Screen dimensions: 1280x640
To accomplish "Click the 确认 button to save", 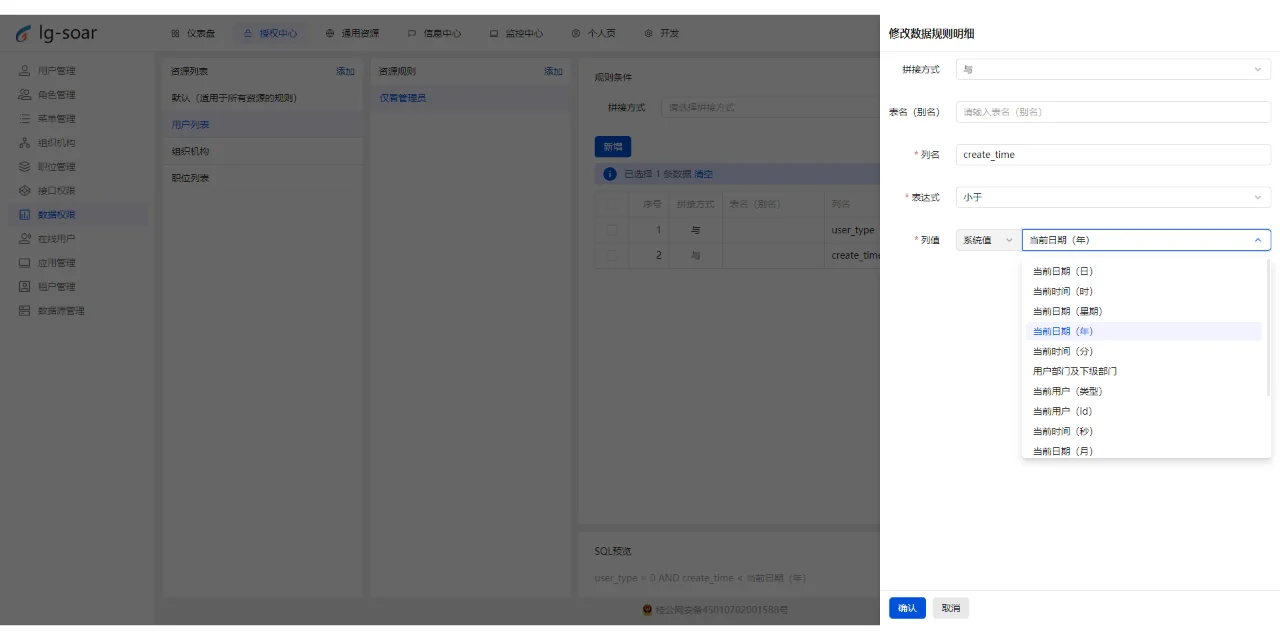I will (907, 607).
